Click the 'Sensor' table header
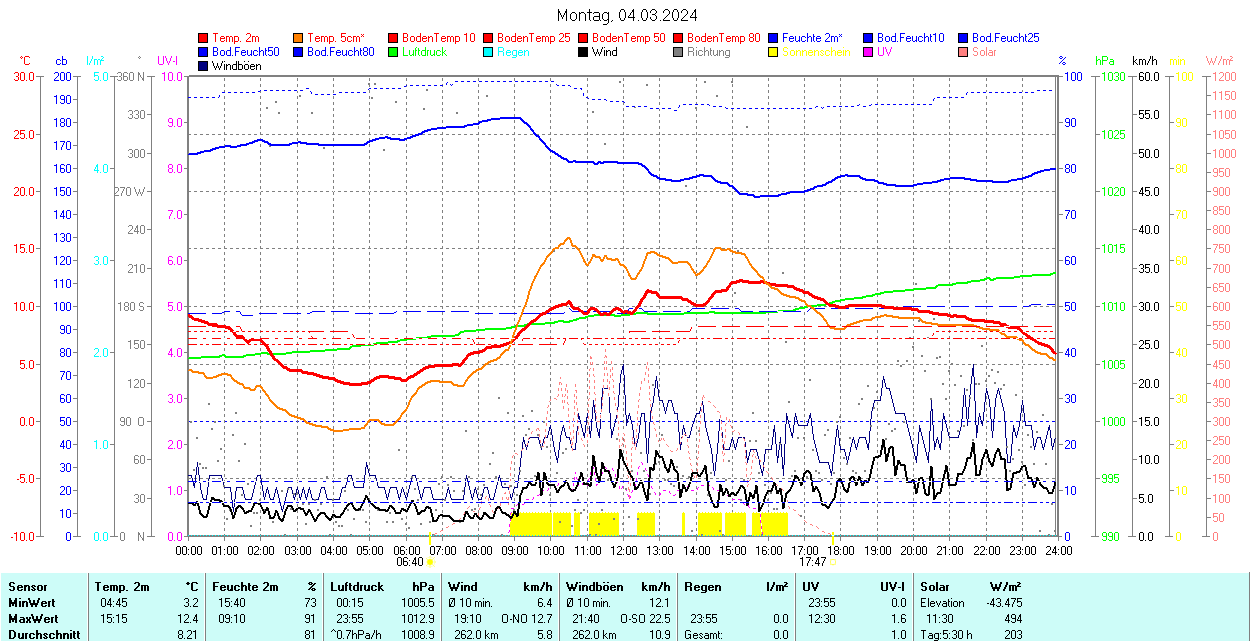 point(27,587)
